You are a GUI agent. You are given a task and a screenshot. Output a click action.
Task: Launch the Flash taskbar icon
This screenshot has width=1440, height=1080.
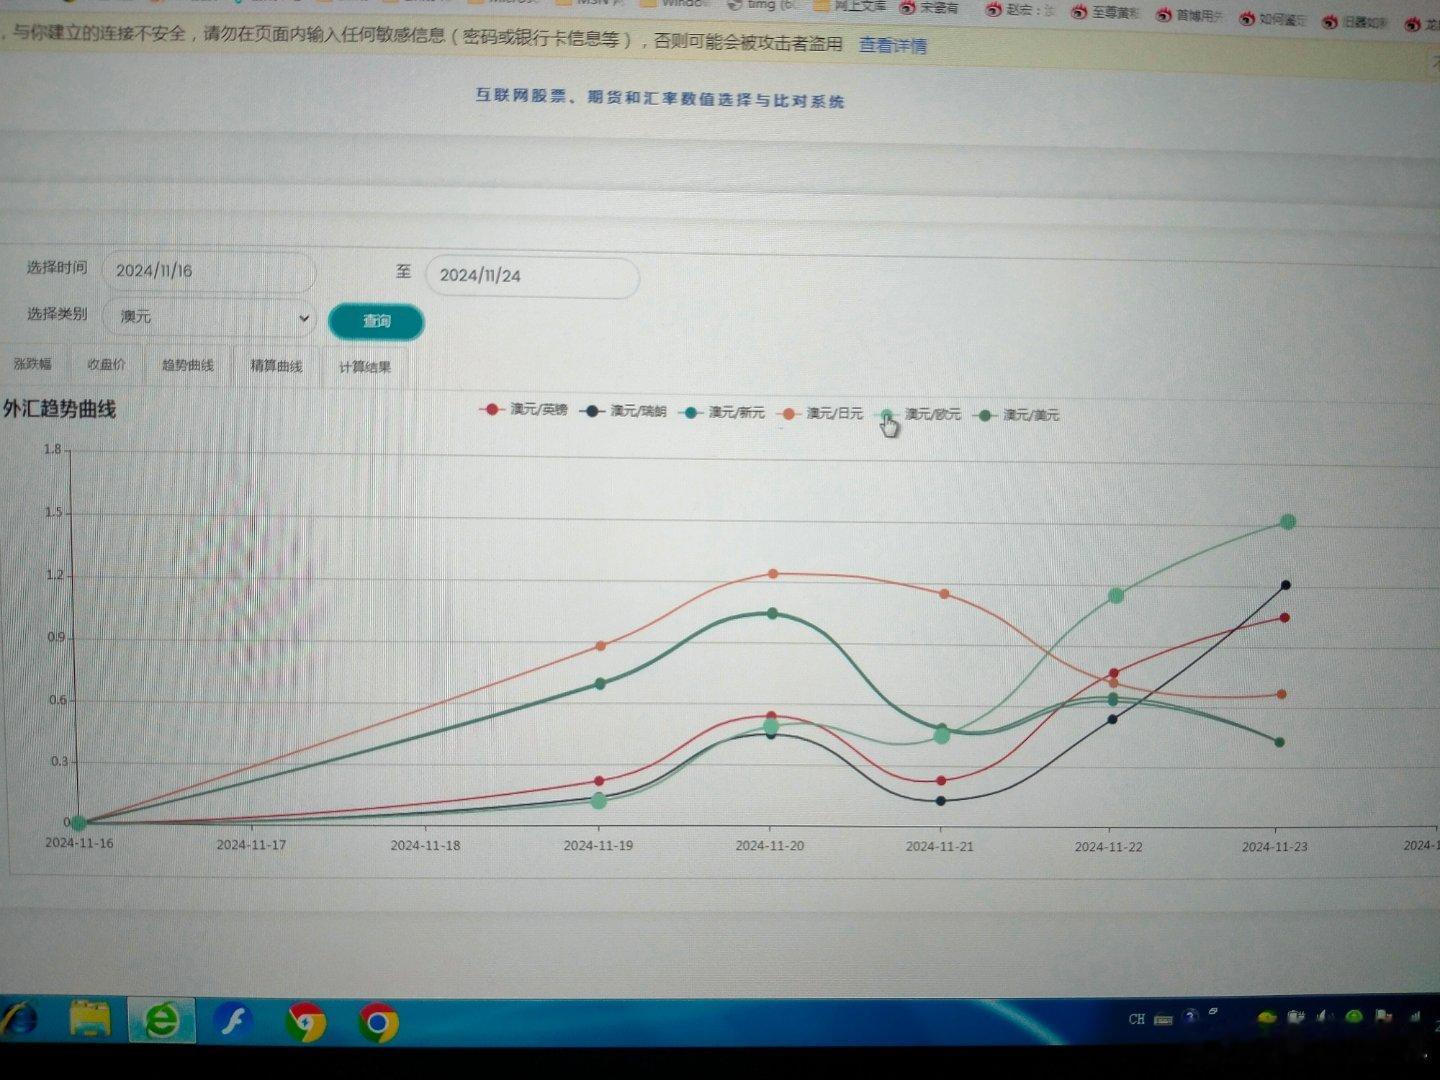pyautogui.click(x=233, y=1021)
